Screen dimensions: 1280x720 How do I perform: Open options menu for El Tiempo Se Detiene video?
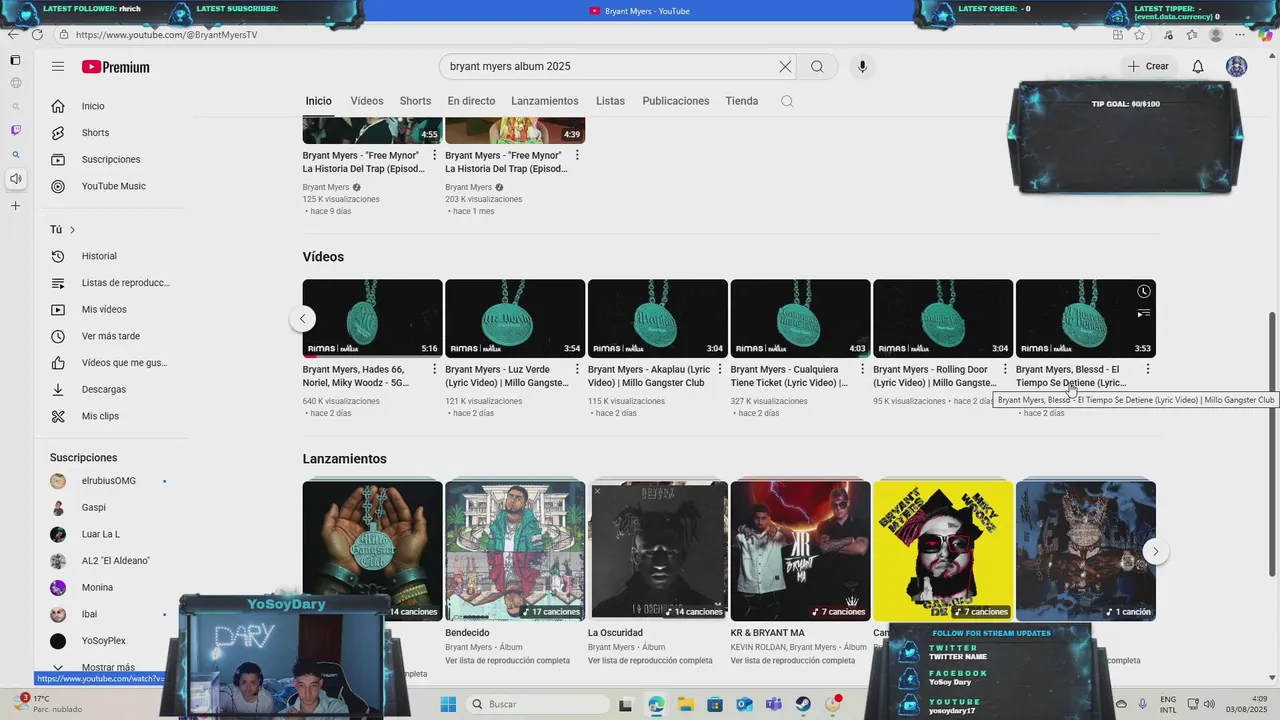point(1148,369)
